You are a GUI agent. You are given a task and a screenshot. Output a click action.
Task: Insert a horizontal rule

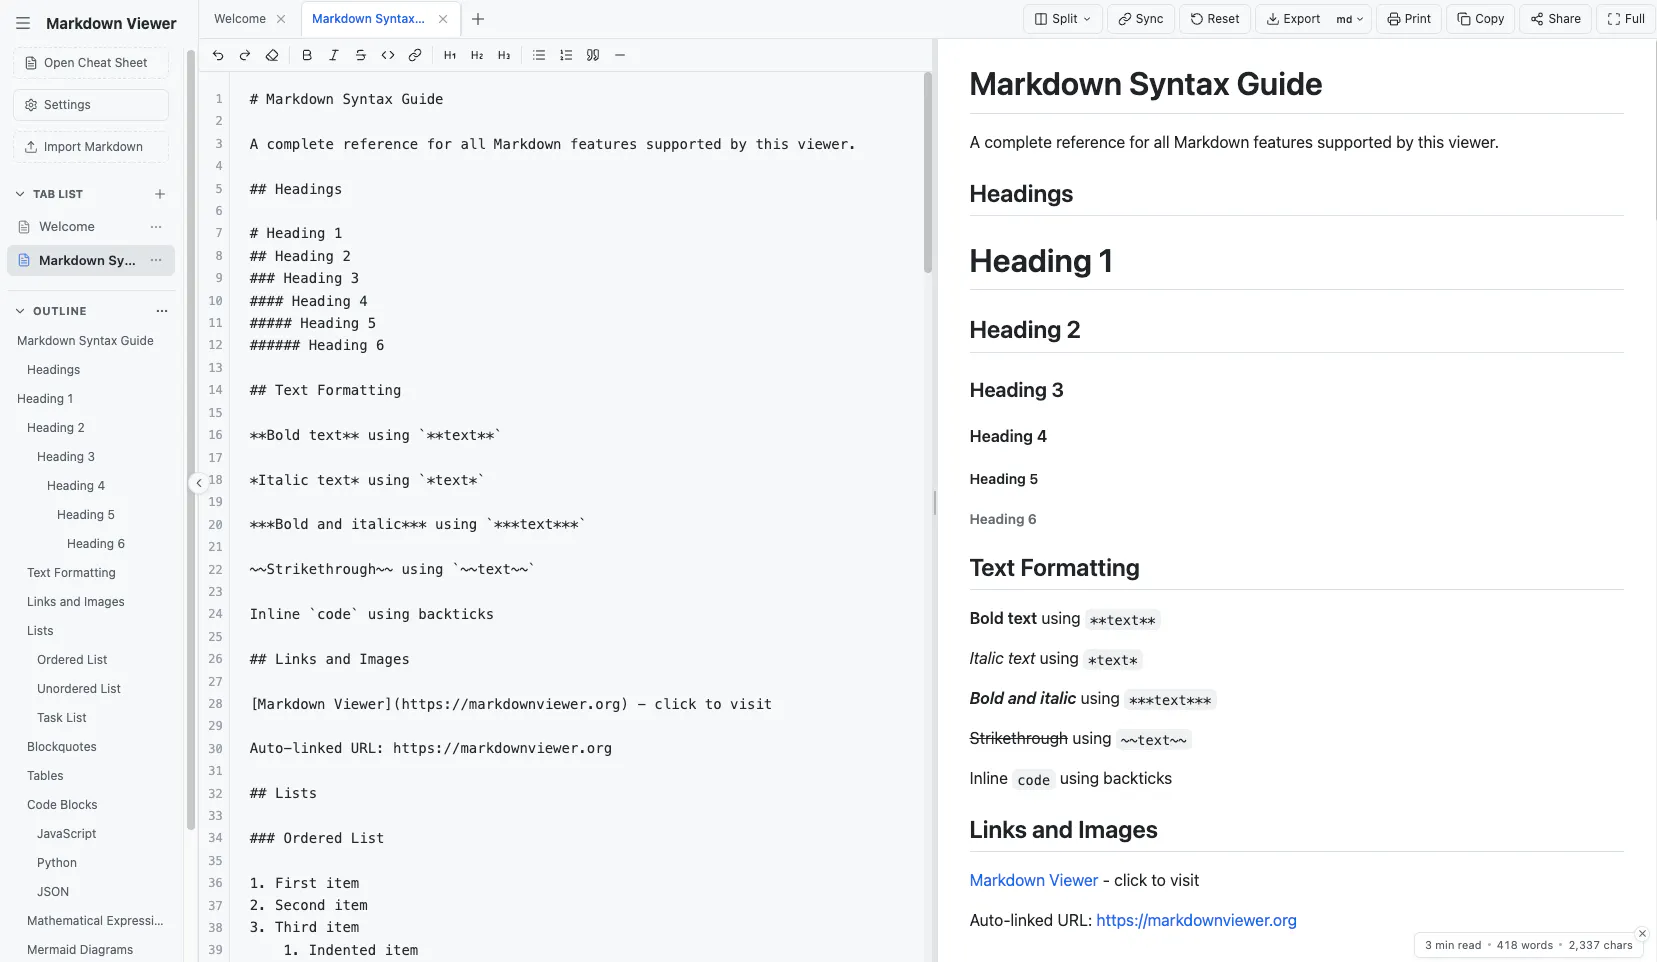620,55
